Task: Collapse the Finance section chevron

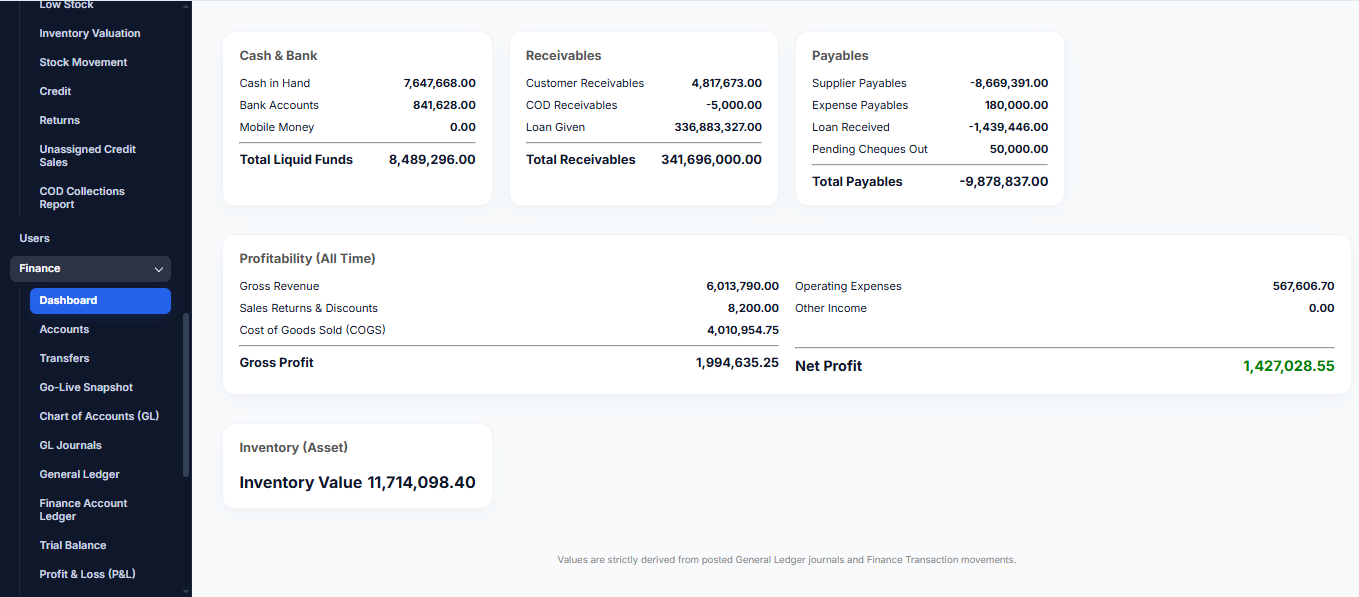Action: [x=158, y=269]
